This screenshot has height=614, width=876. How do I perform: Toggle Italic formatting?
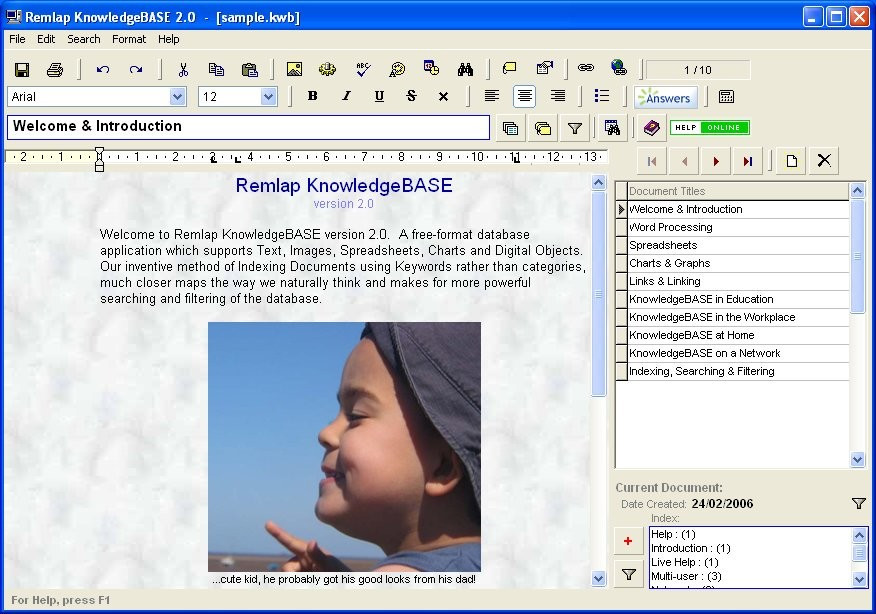346,96
